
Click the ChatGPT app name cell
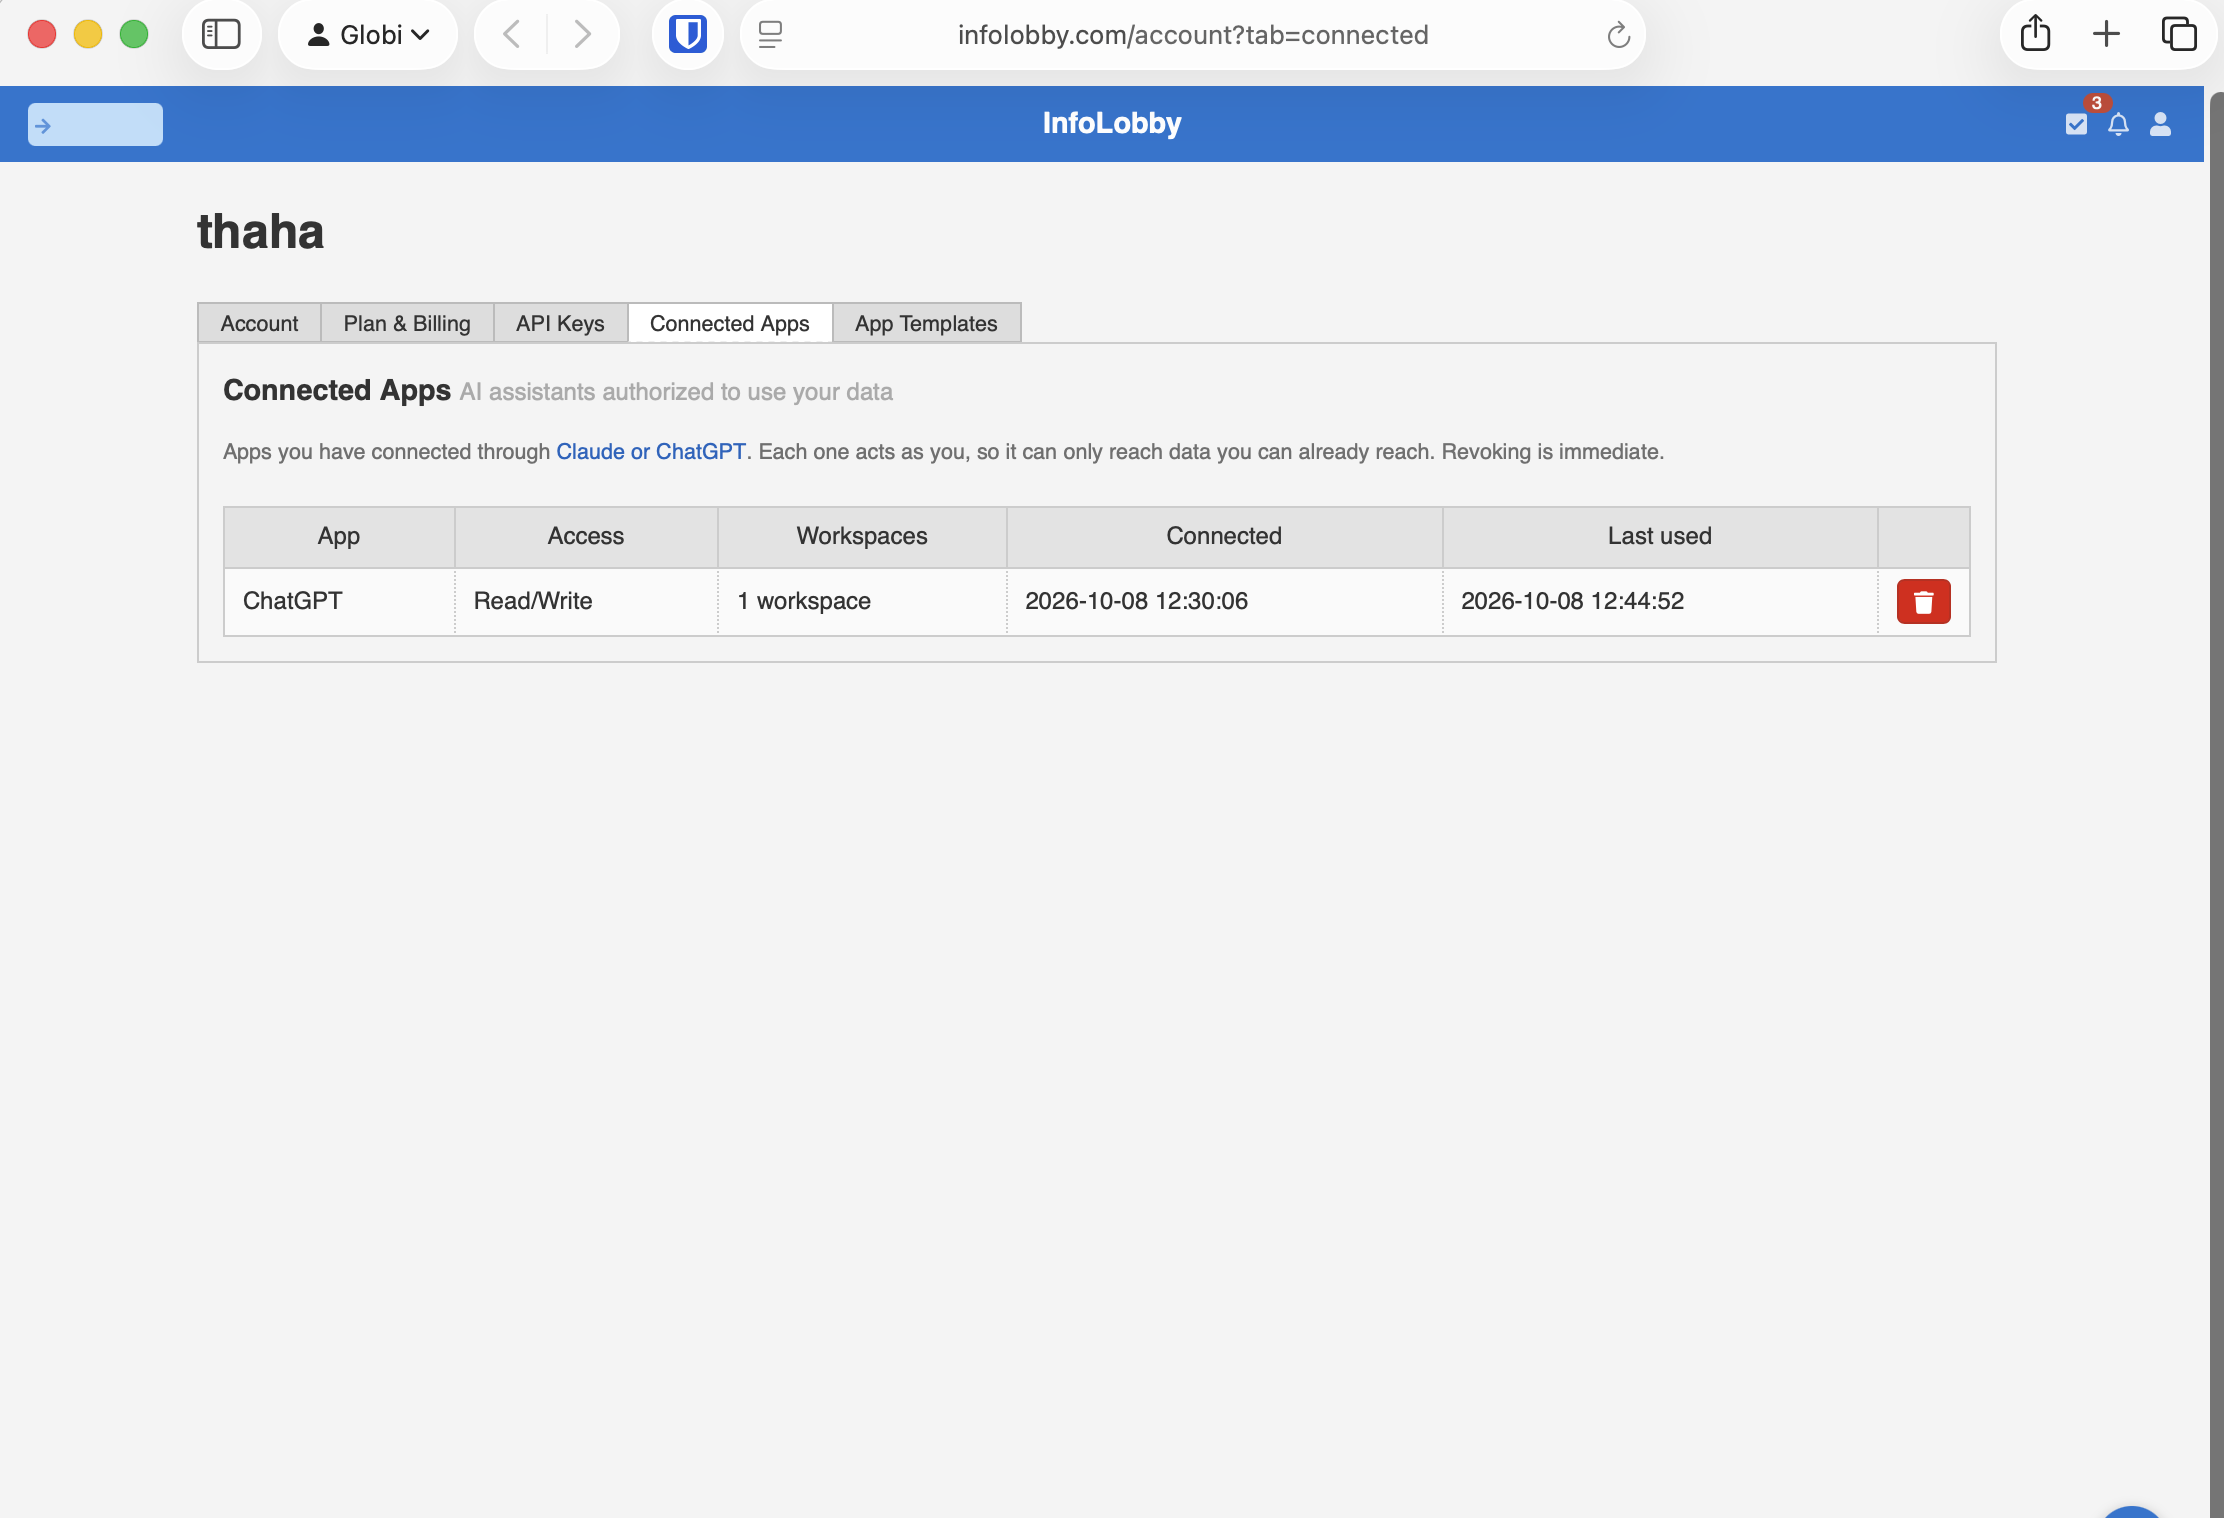339,601
